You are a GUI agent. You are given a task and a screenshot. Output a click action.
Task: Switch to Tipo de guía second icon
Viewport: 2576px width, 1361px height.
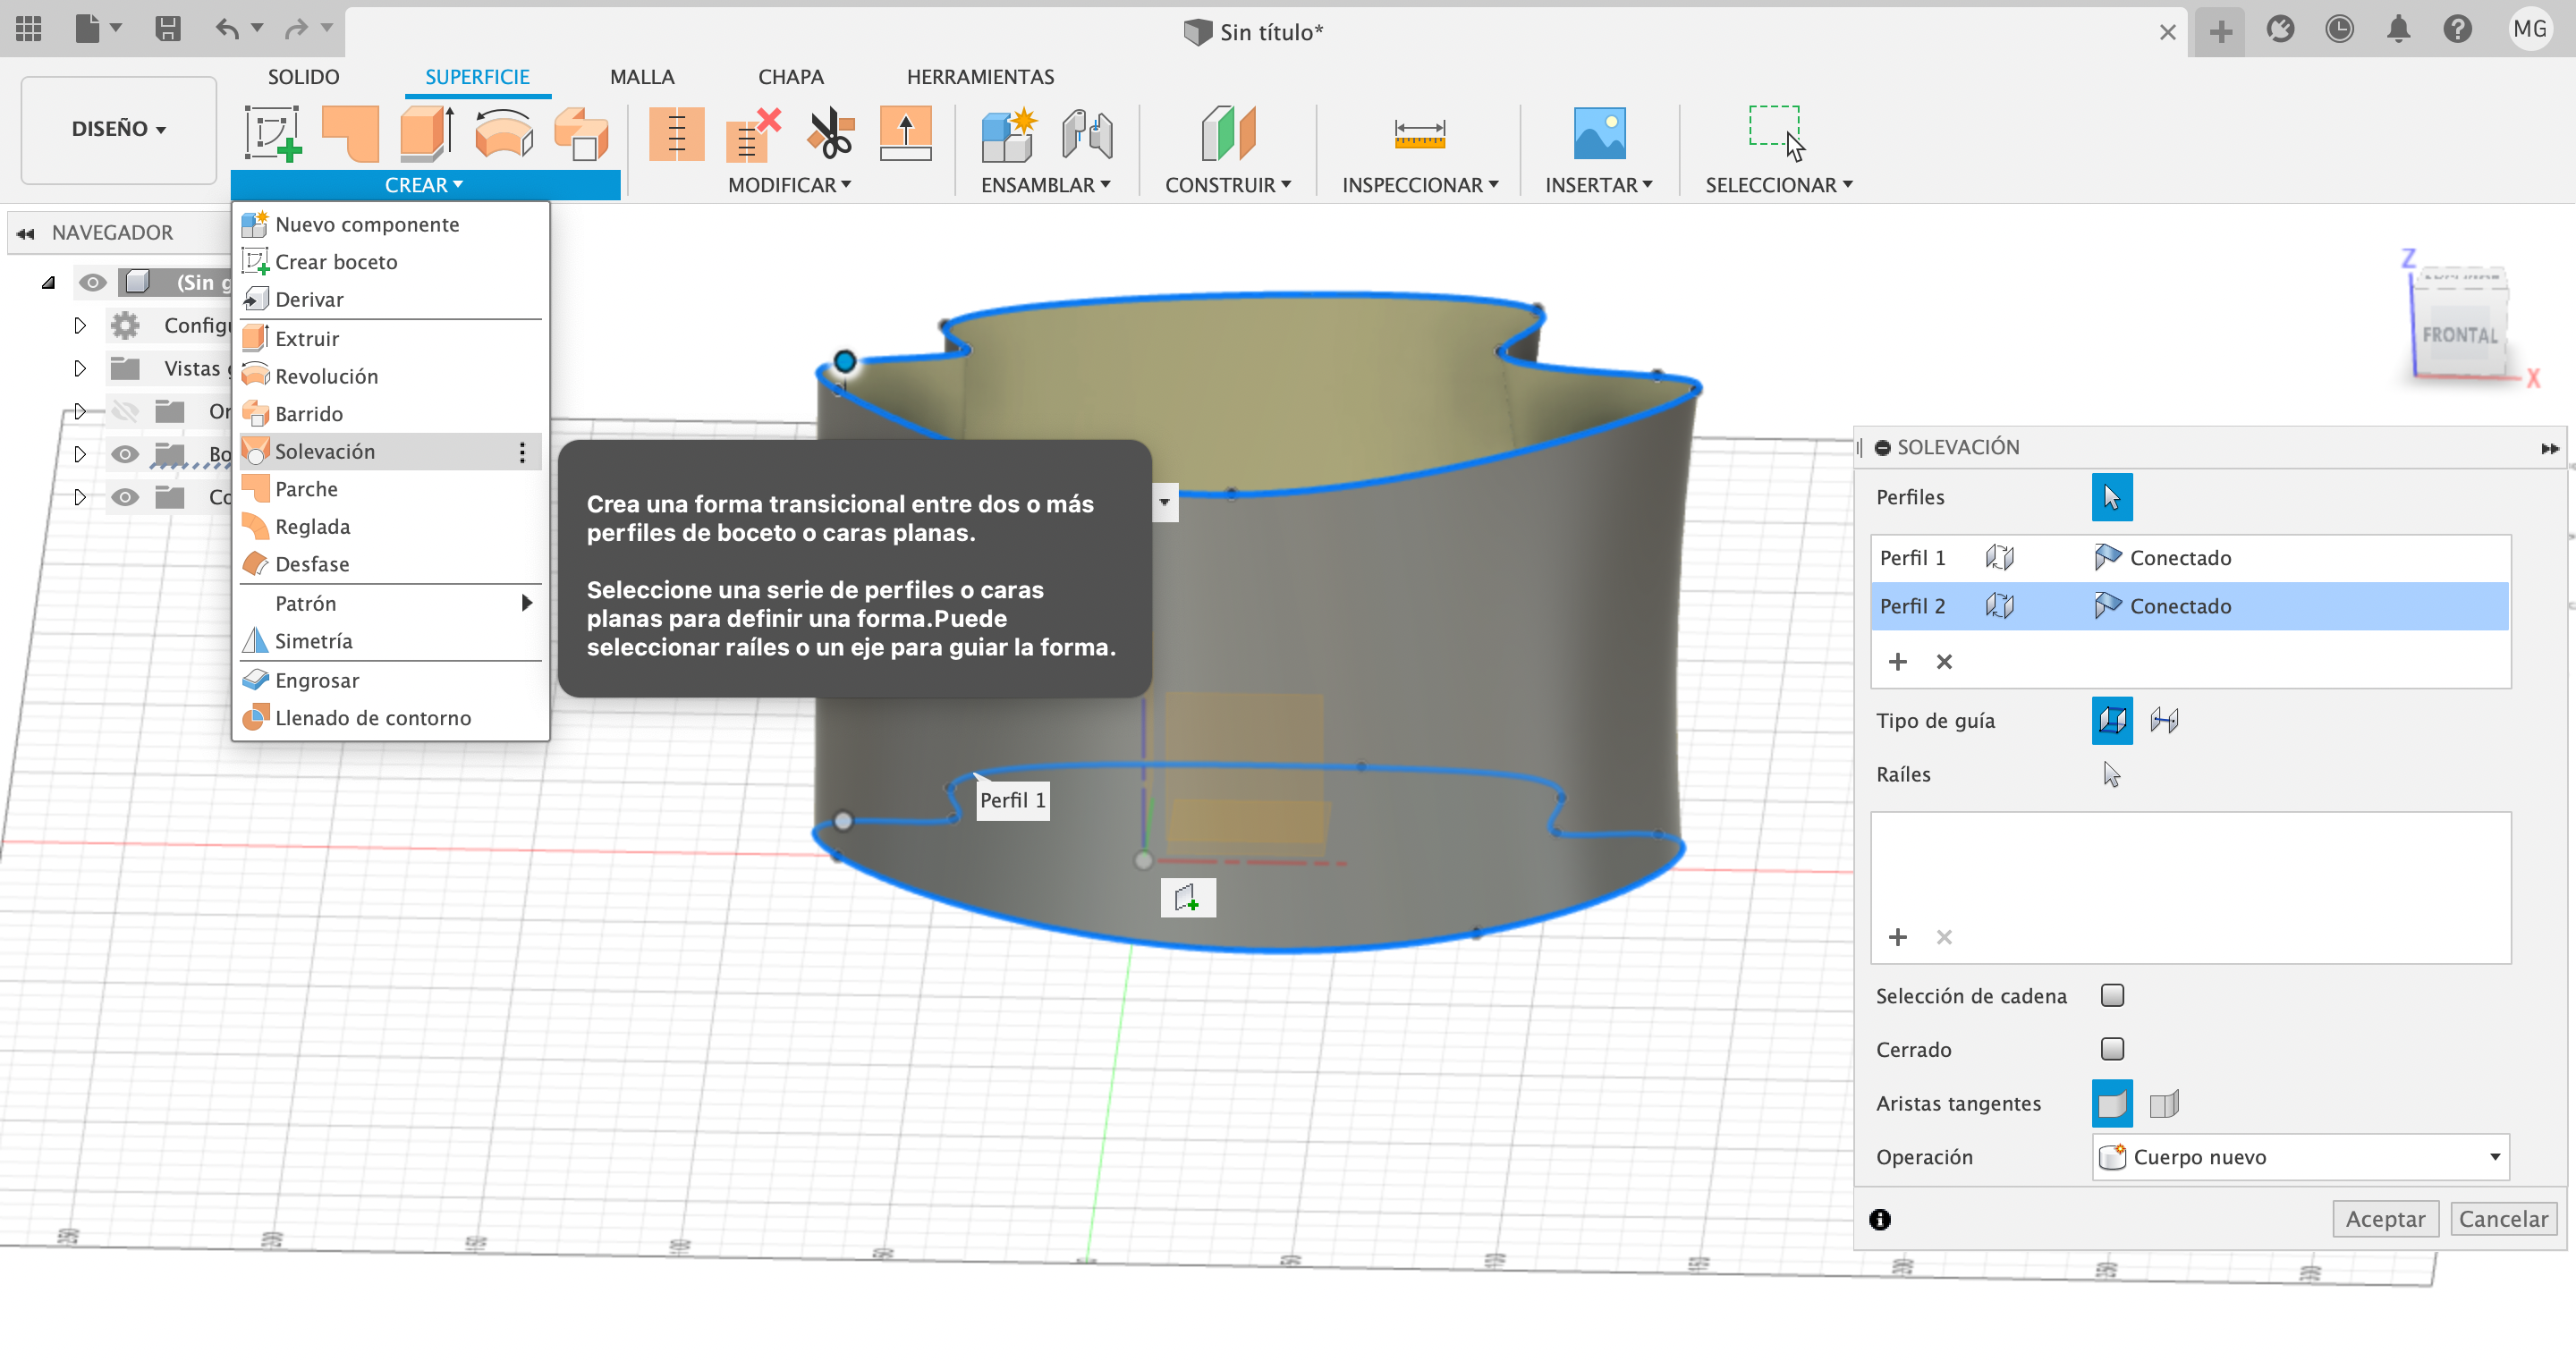(x=2162, y=719)
